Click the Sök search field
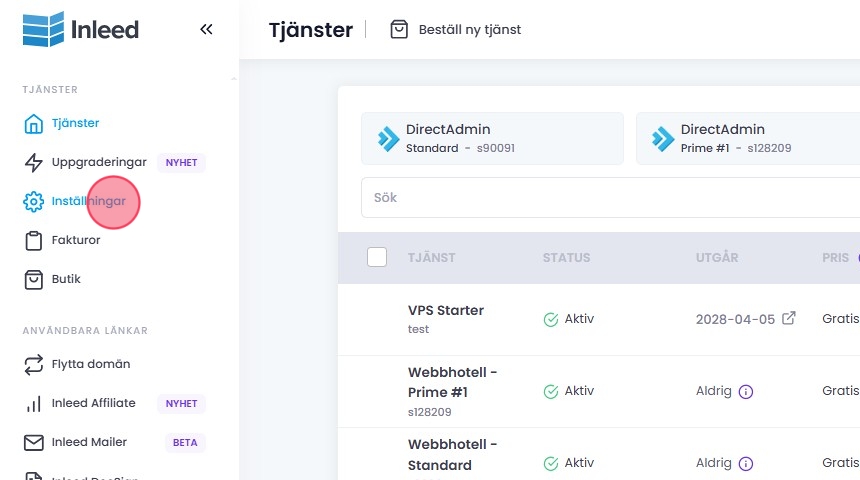The image size is (860, 480). tap(610, 198)
